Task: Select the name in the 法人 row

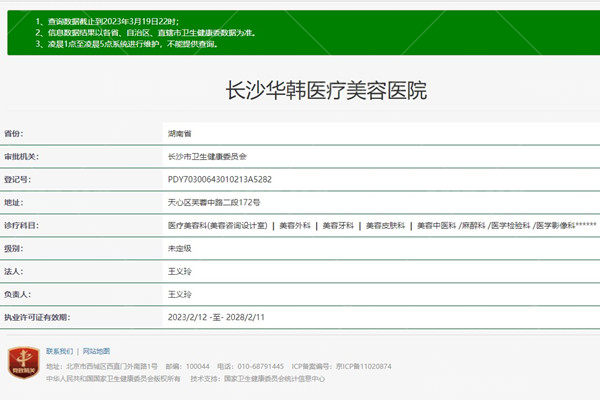Action: [x=179, y=271]
